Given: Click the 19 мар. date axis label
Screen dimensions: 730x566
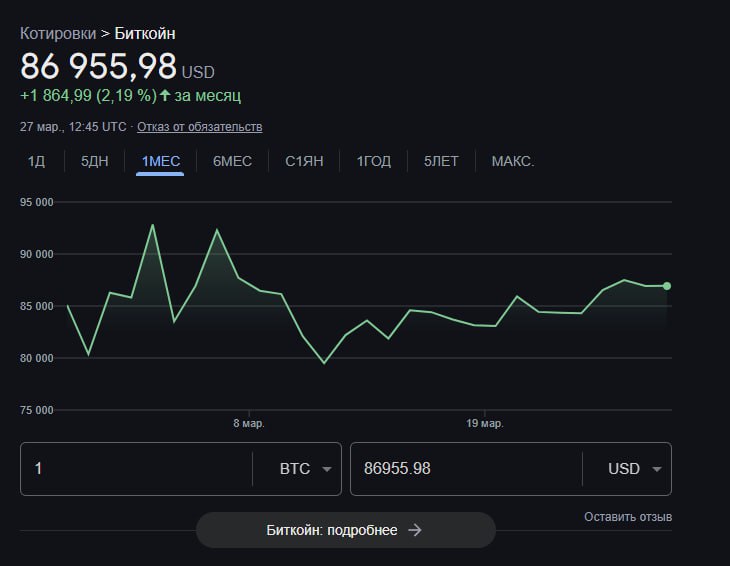Looking at the screenshot, I should (485, 424).
